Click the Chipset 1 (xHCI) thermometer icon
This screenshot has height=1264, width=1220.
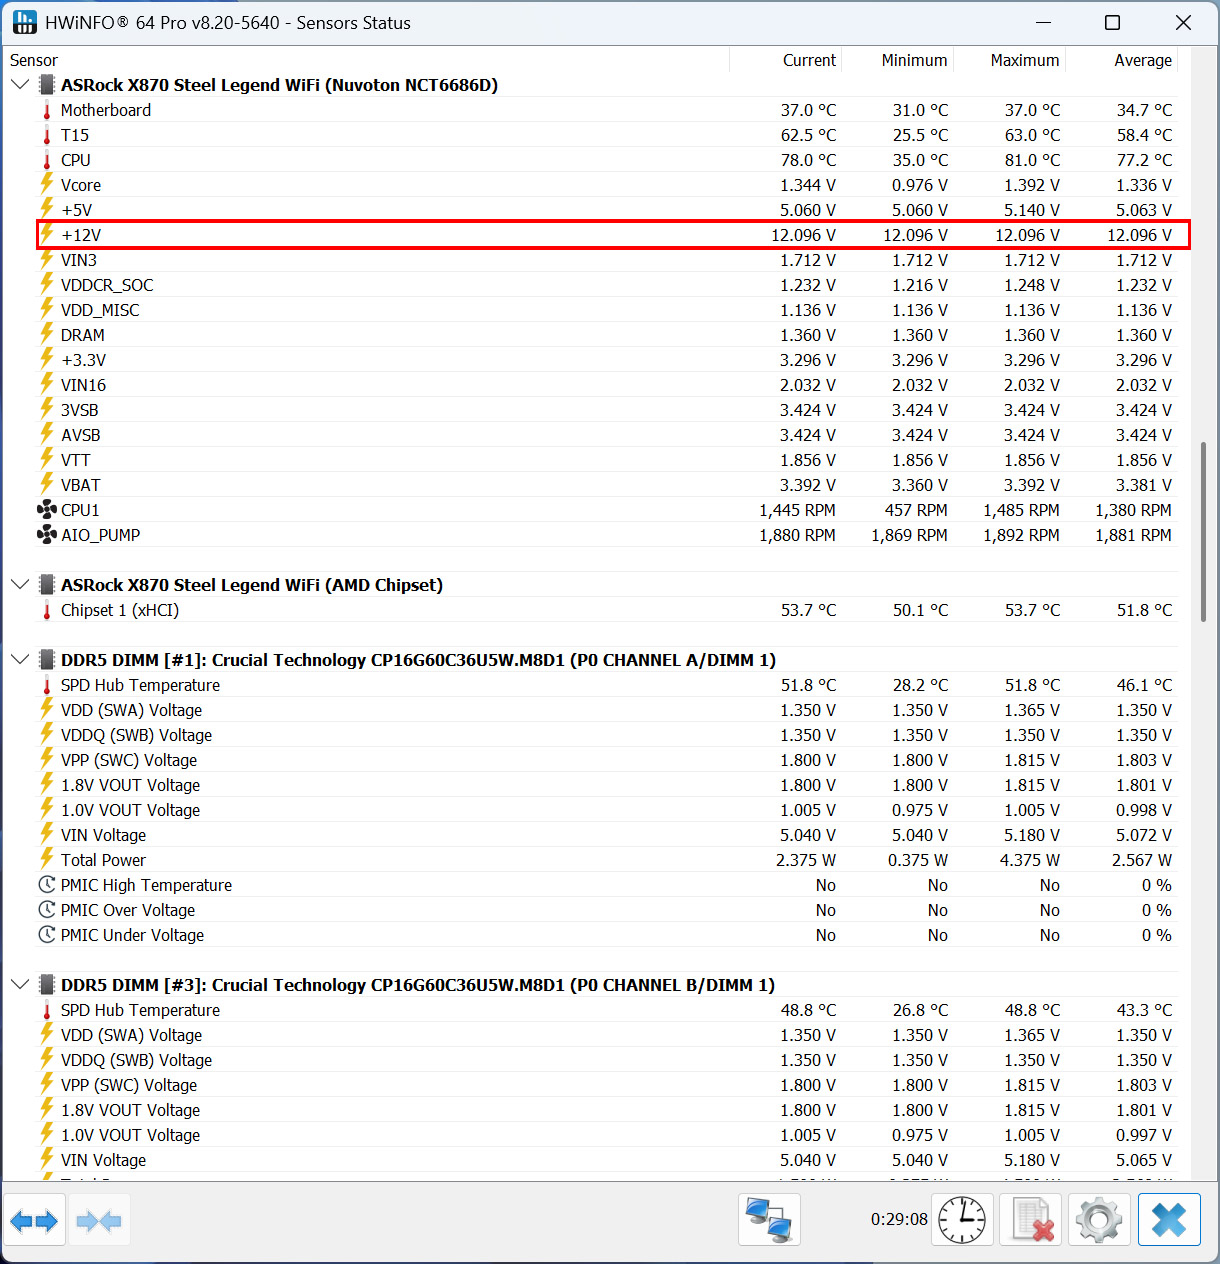coord(47,610)
